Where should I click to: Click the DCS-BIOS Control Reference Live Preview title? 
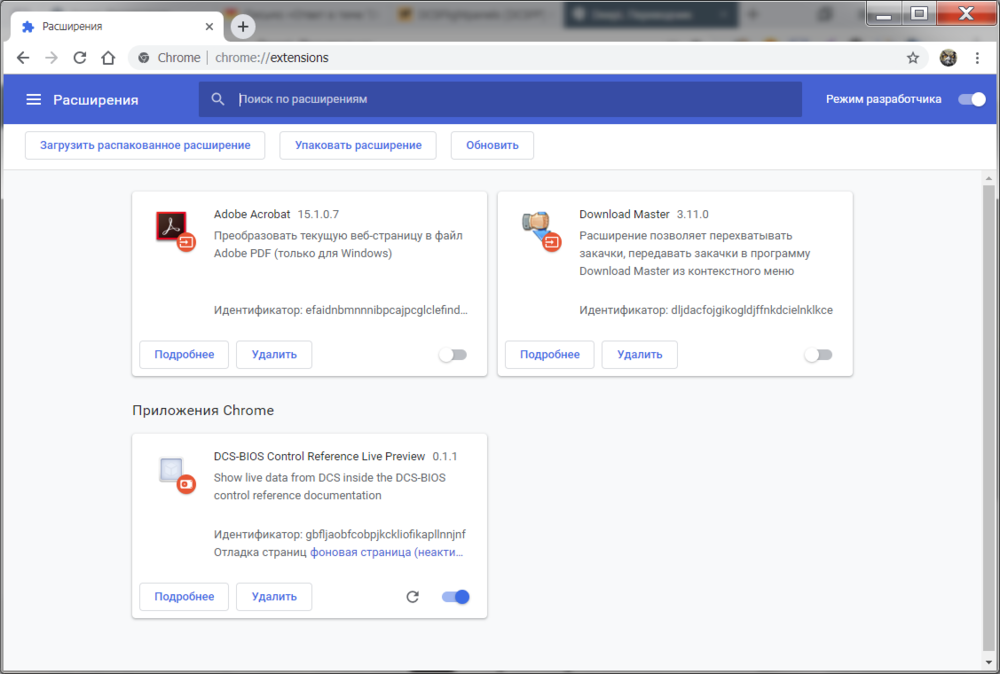tap(319, 457)
